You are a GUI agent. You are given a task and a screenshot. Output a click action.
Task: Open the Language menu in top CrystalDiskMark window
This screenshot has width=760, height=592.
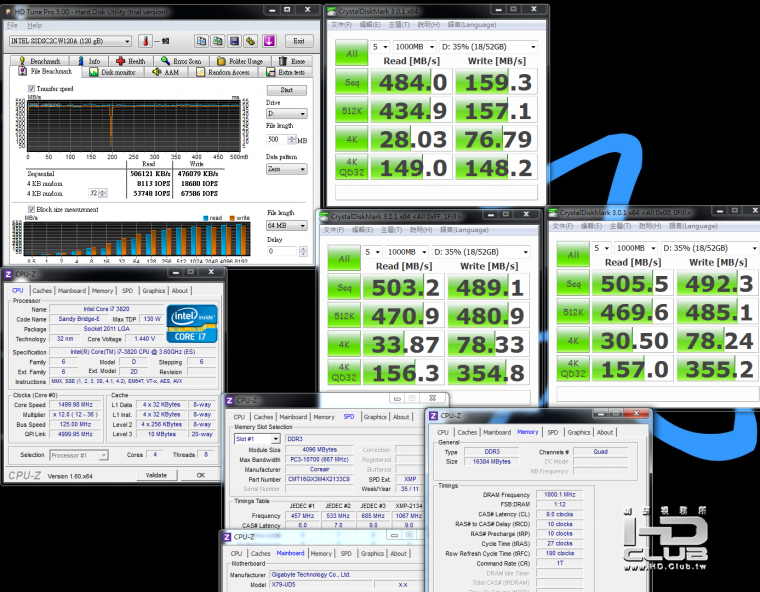[472, 25]
